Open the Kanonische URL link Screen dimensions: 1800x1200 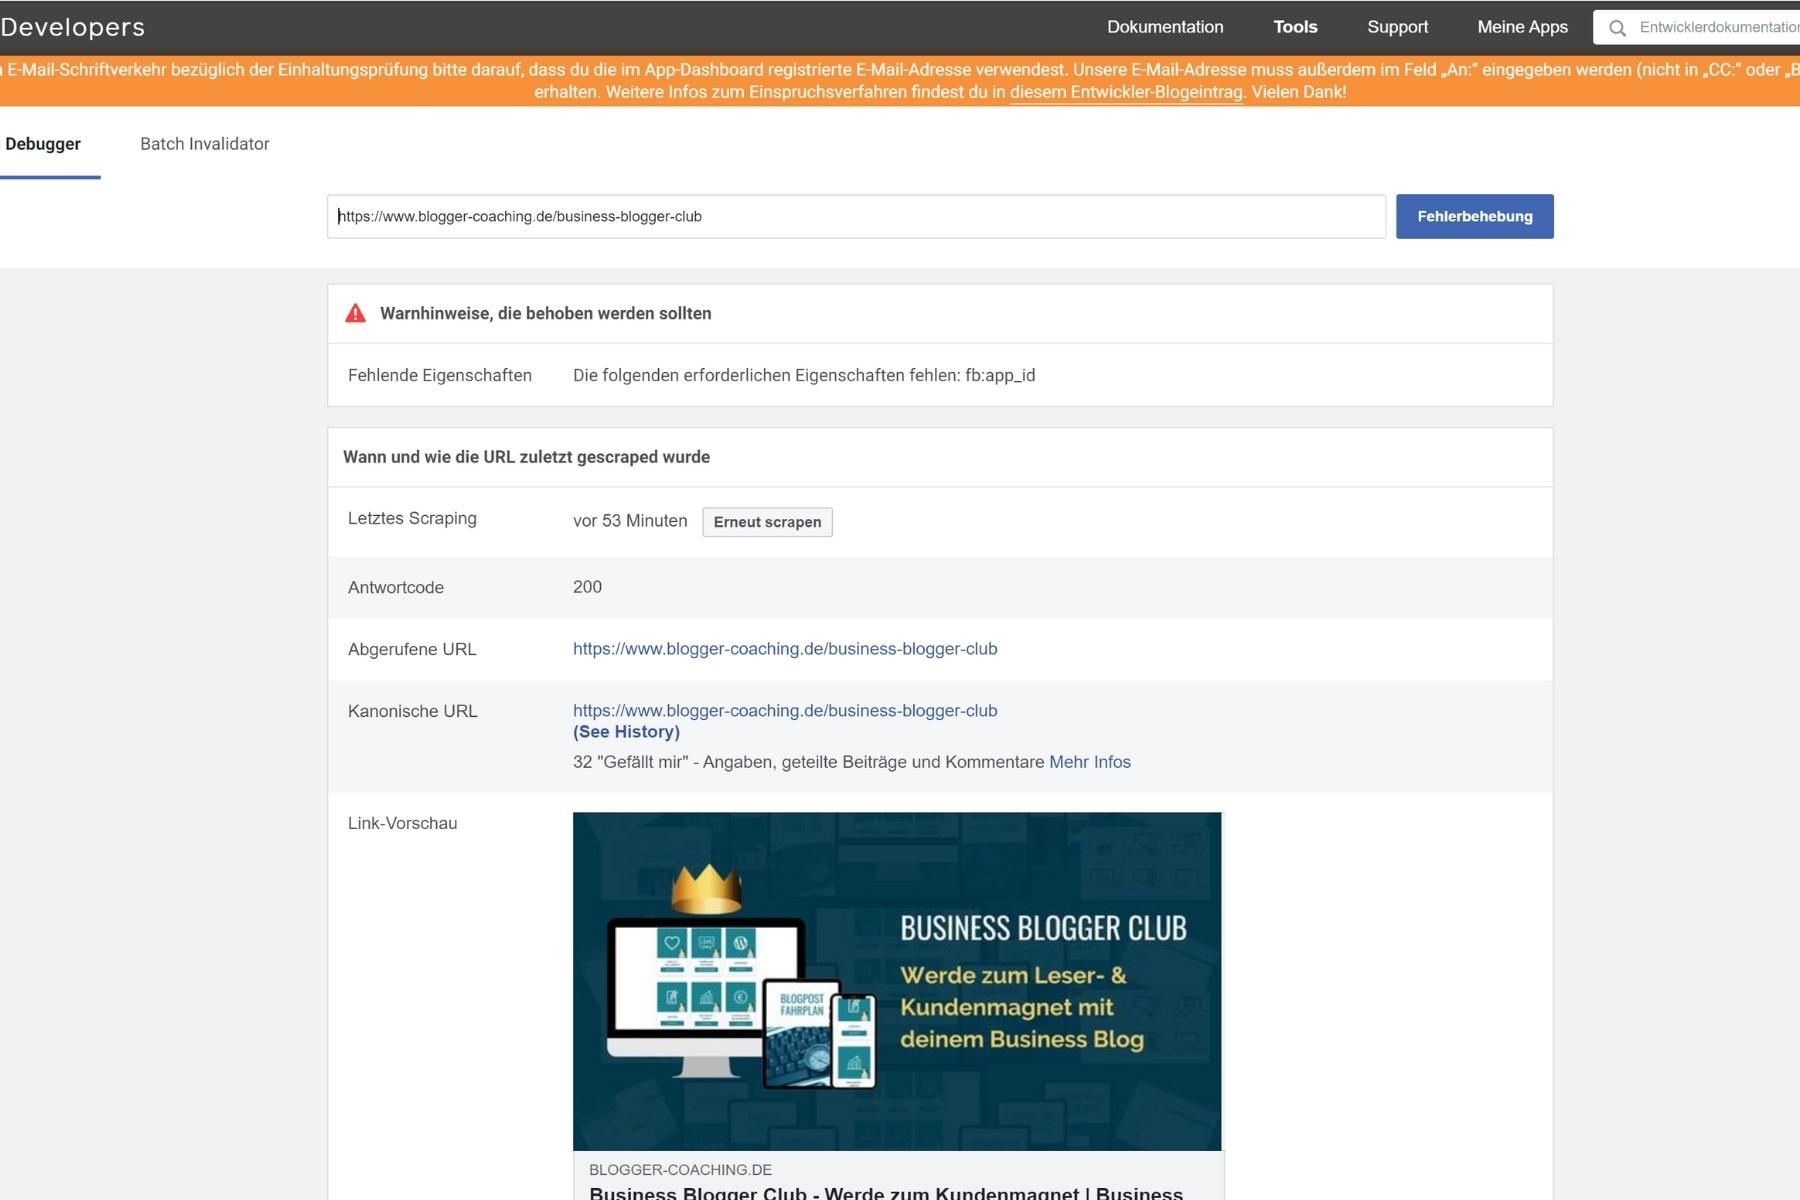tap(785, 711)
